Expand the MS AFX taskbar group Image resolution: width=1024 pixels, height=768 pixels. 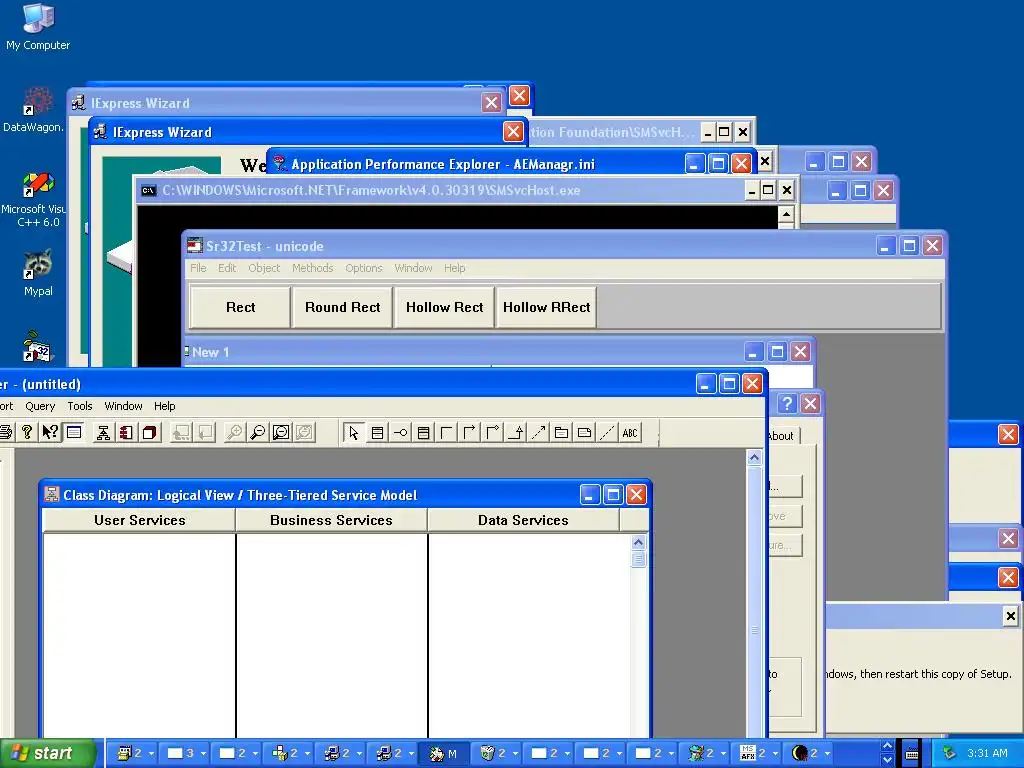[x=758, y=754]
